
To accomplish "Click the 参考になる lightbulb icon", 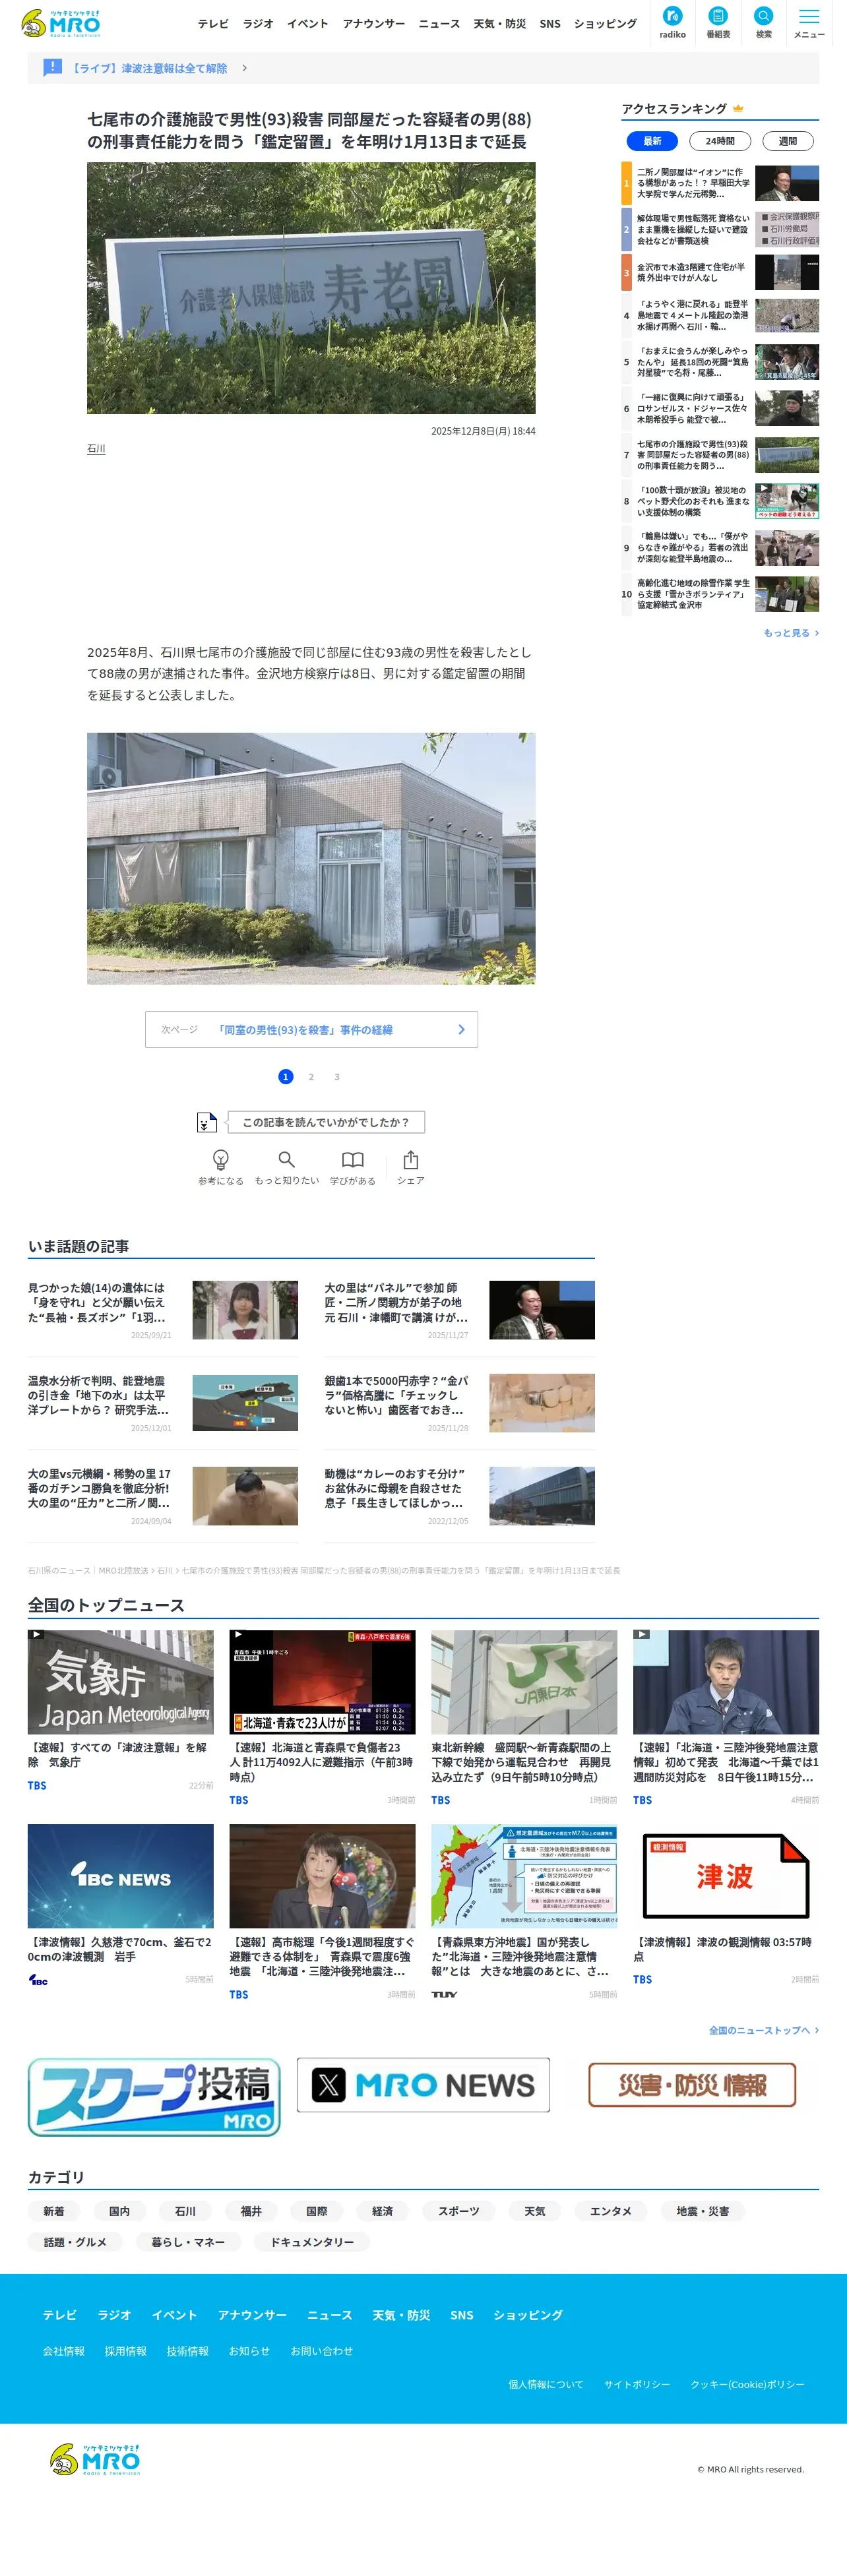I will tap(221, 1160).
